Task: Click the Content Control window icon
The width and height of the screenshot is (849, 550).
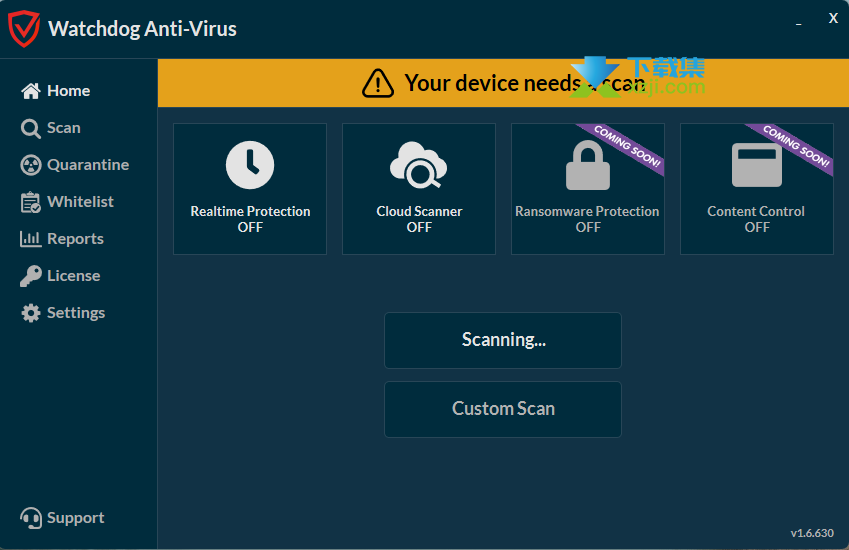Action: 757,165
